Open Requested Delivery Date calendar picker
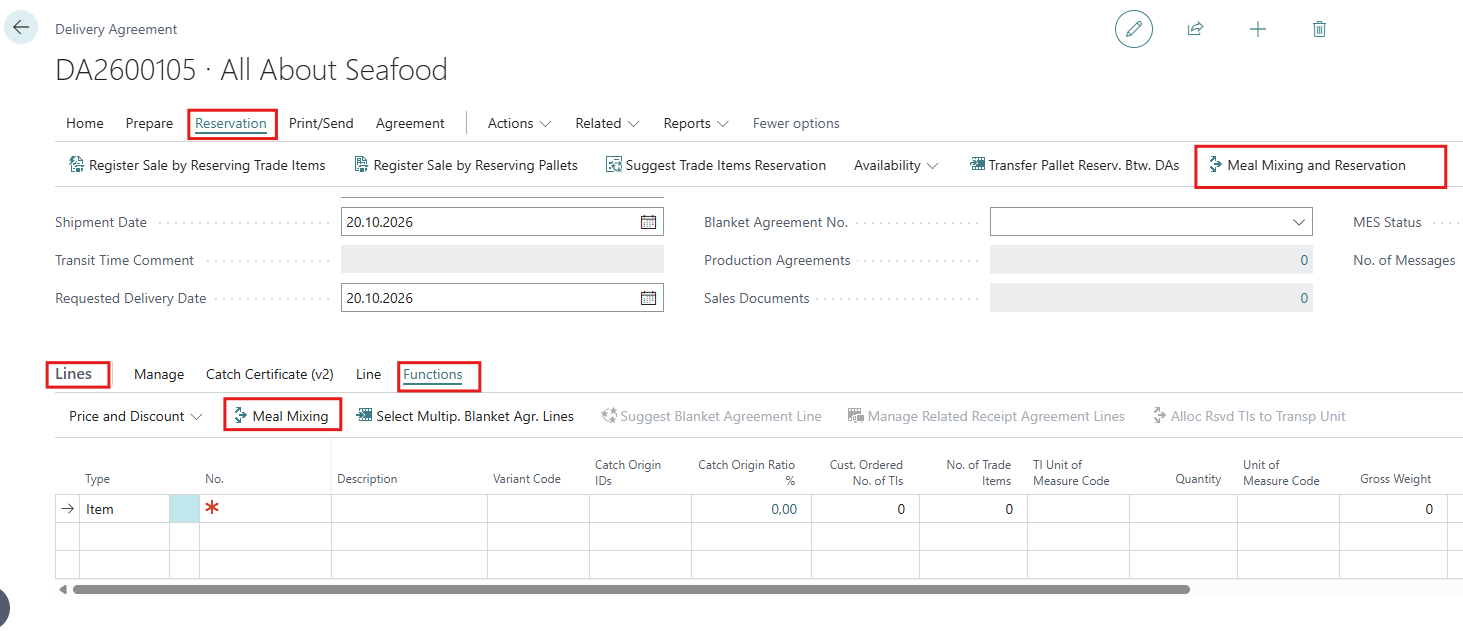This screenshot has width=1463, height=631. point(648,298)
